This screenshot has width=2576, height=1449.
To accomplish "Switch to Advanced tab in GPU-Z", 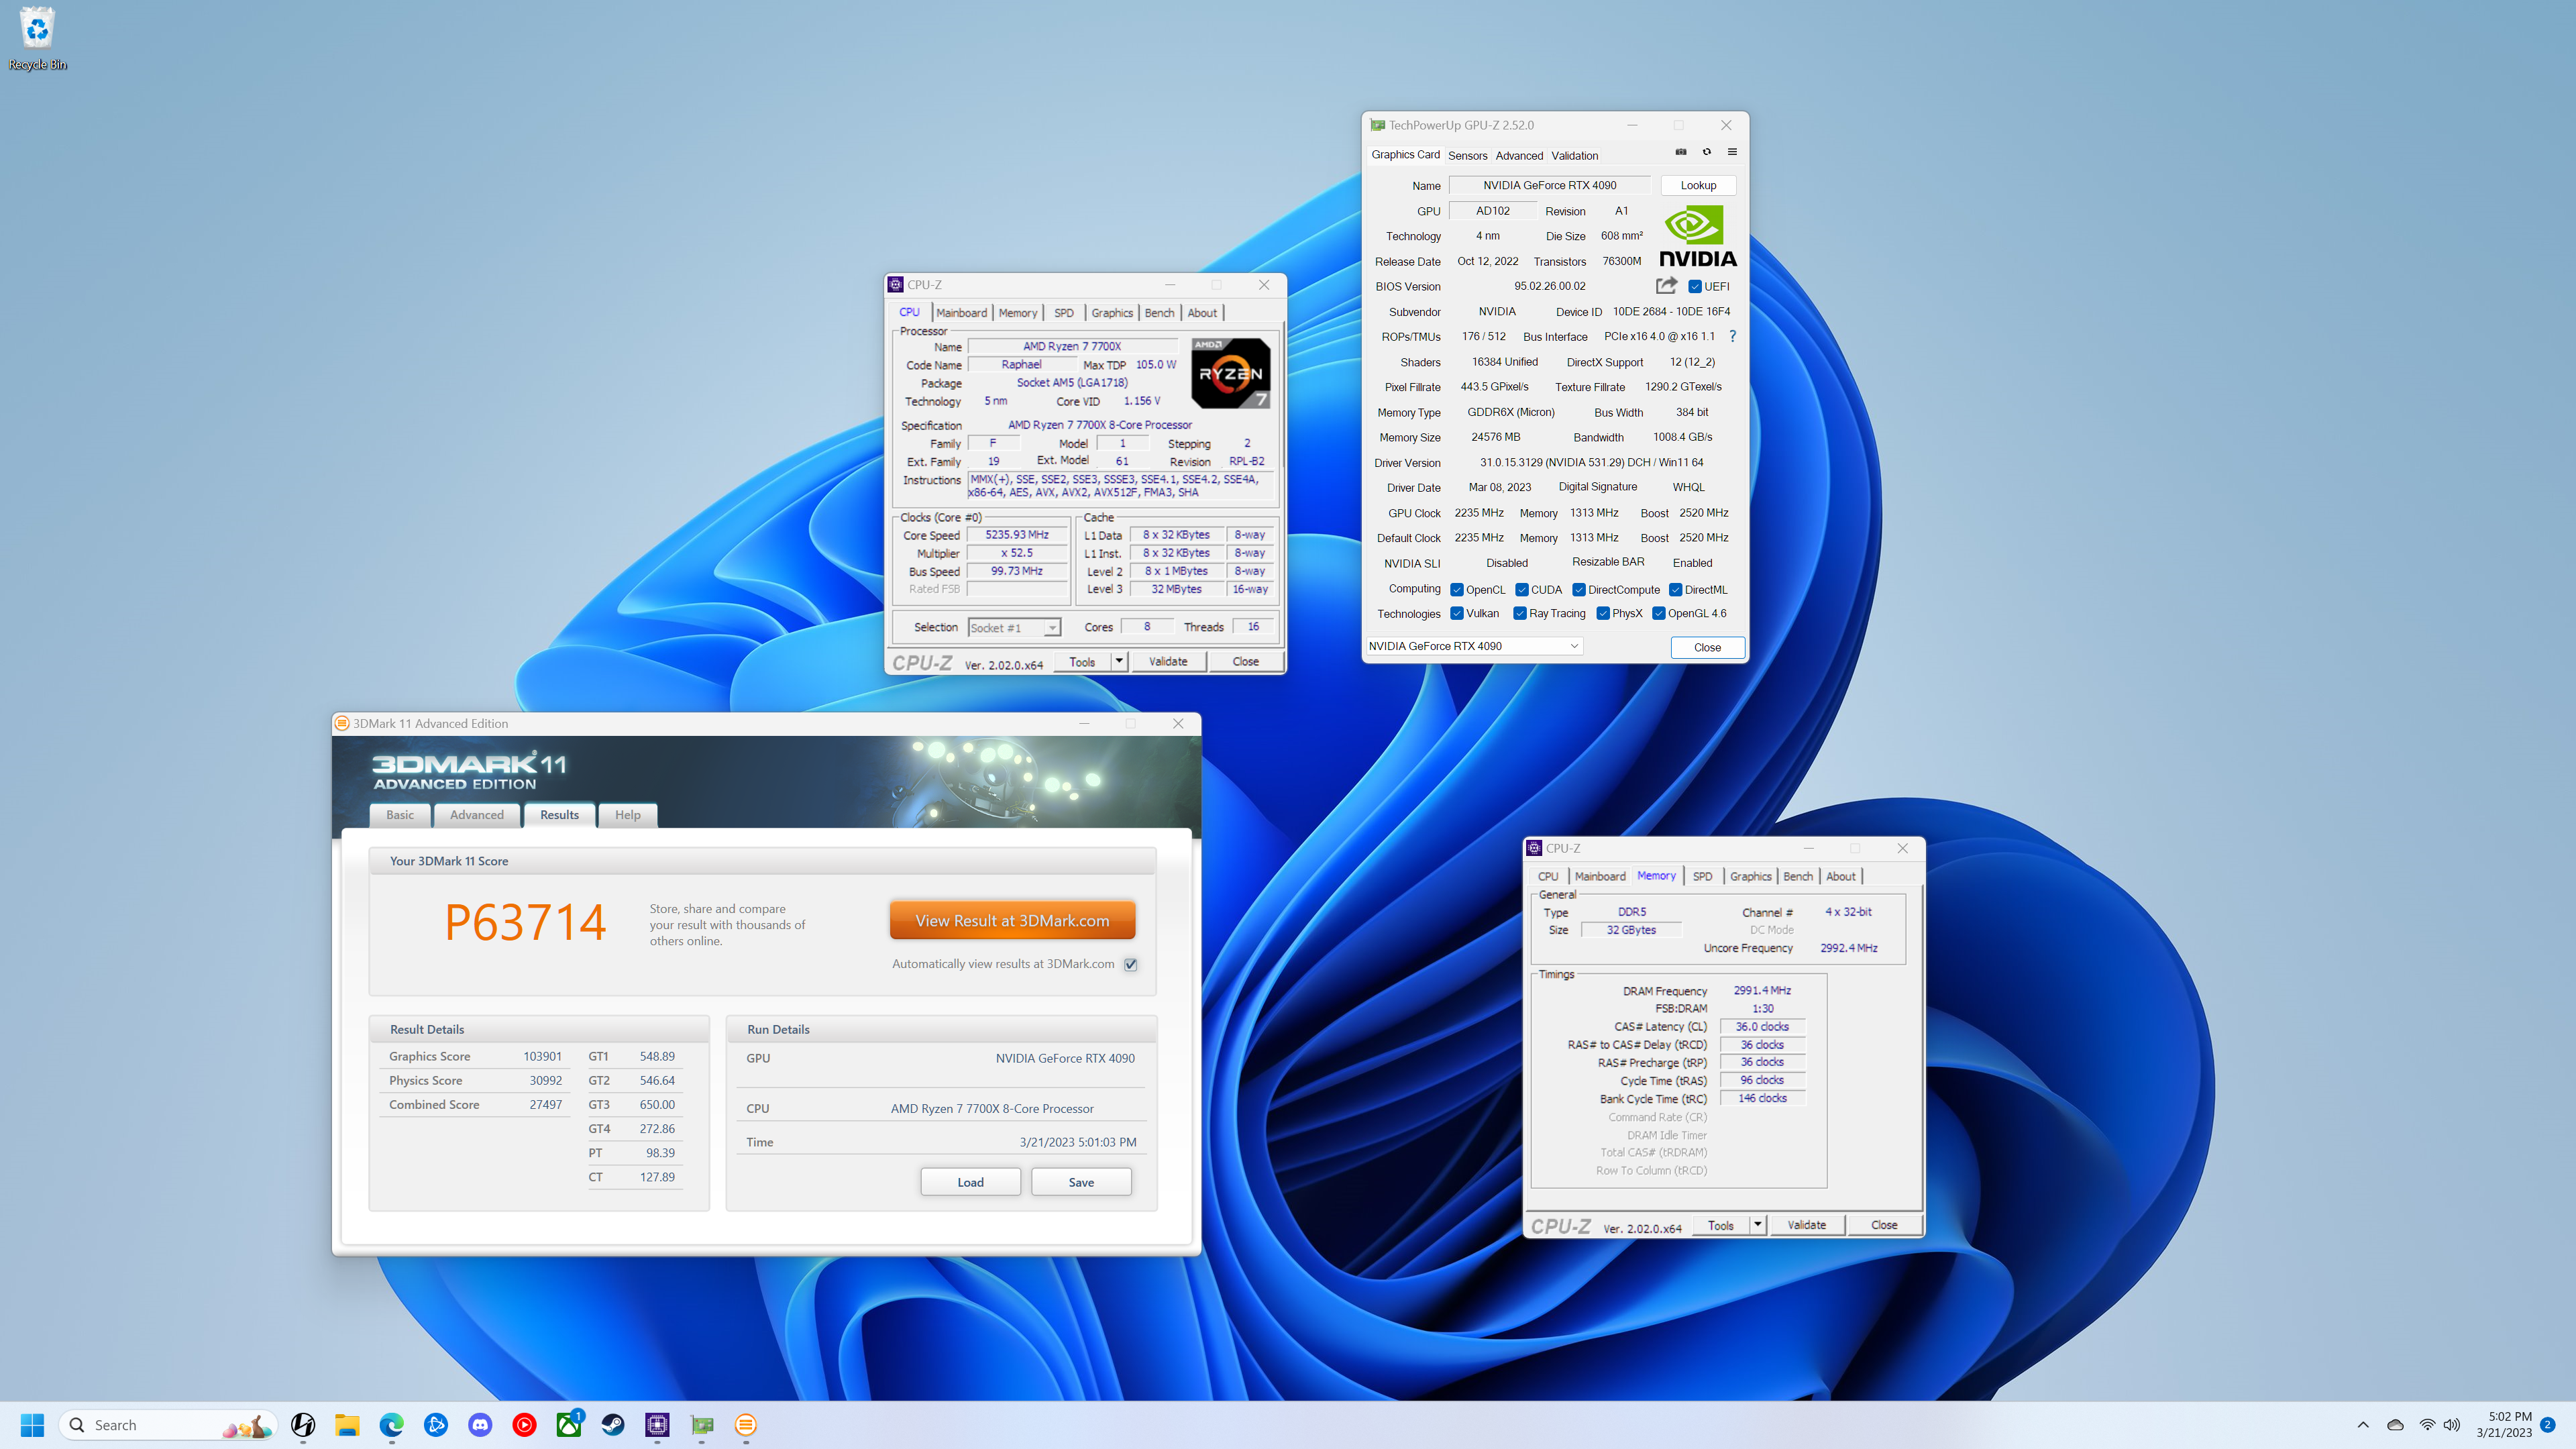I will 1519,155.
